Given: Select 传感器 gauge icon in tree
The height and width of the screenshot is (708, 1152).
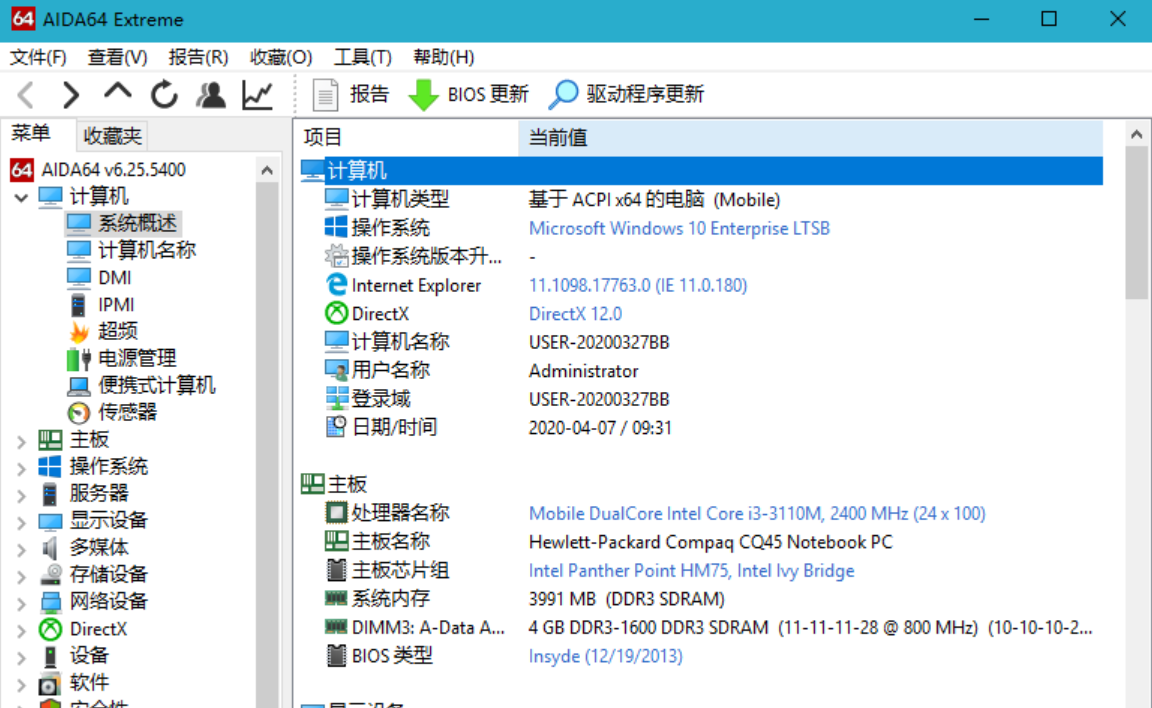Looking at the screenshot, I should tap(79, 413).
